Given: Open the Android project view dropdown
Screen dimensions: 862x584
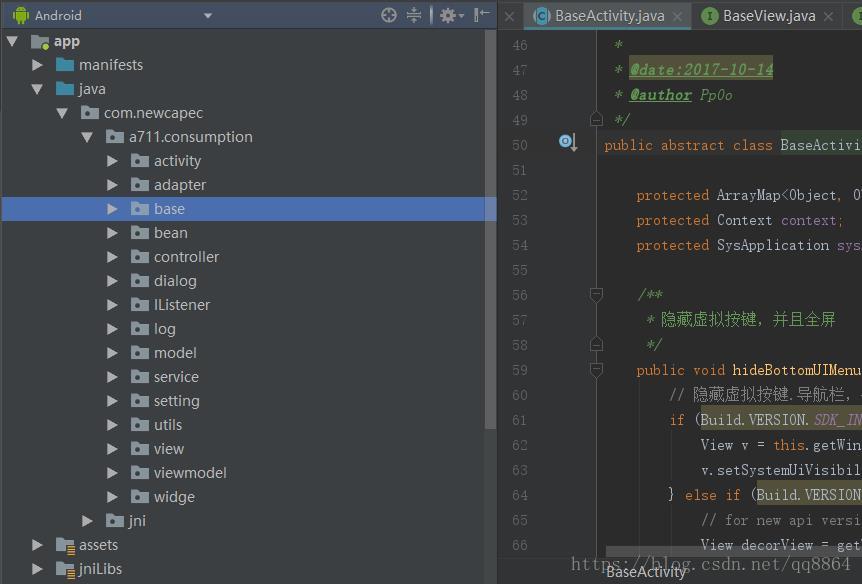Looking at the screenshot, I should [208, 16].
